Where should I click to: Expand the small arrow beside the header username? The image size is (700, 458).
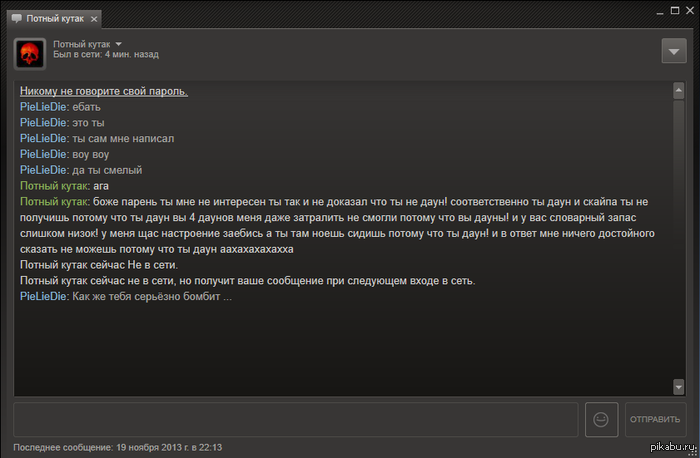tap(118, 45)
